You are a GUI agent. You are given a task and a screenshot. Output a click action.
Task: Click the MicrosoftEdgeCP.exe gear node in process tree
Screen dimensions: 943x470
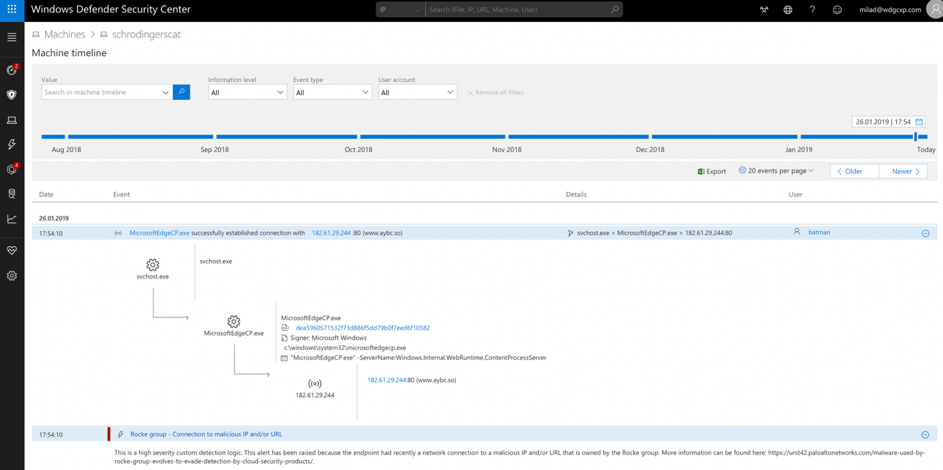(233, 322)
